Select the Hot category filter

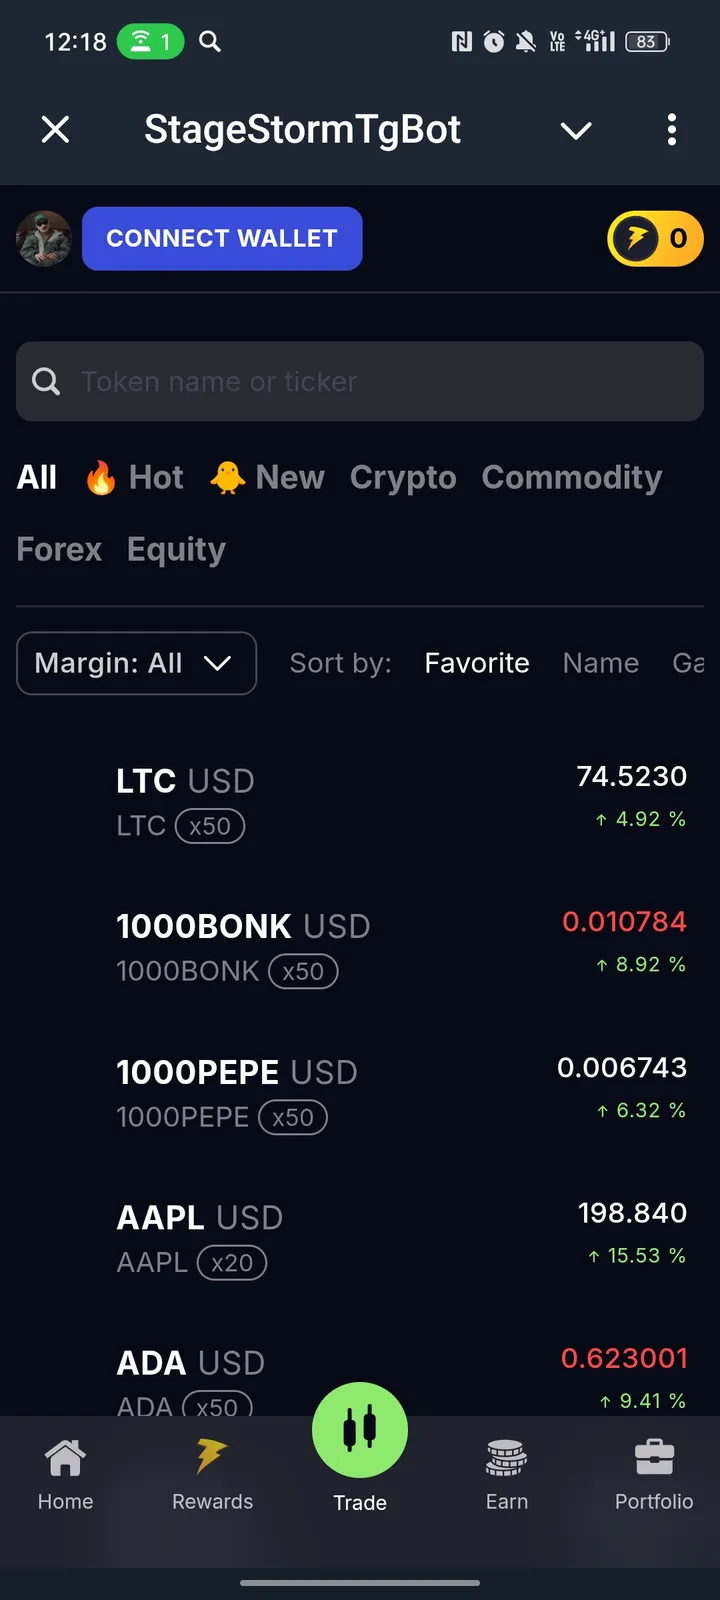point(136,478)
